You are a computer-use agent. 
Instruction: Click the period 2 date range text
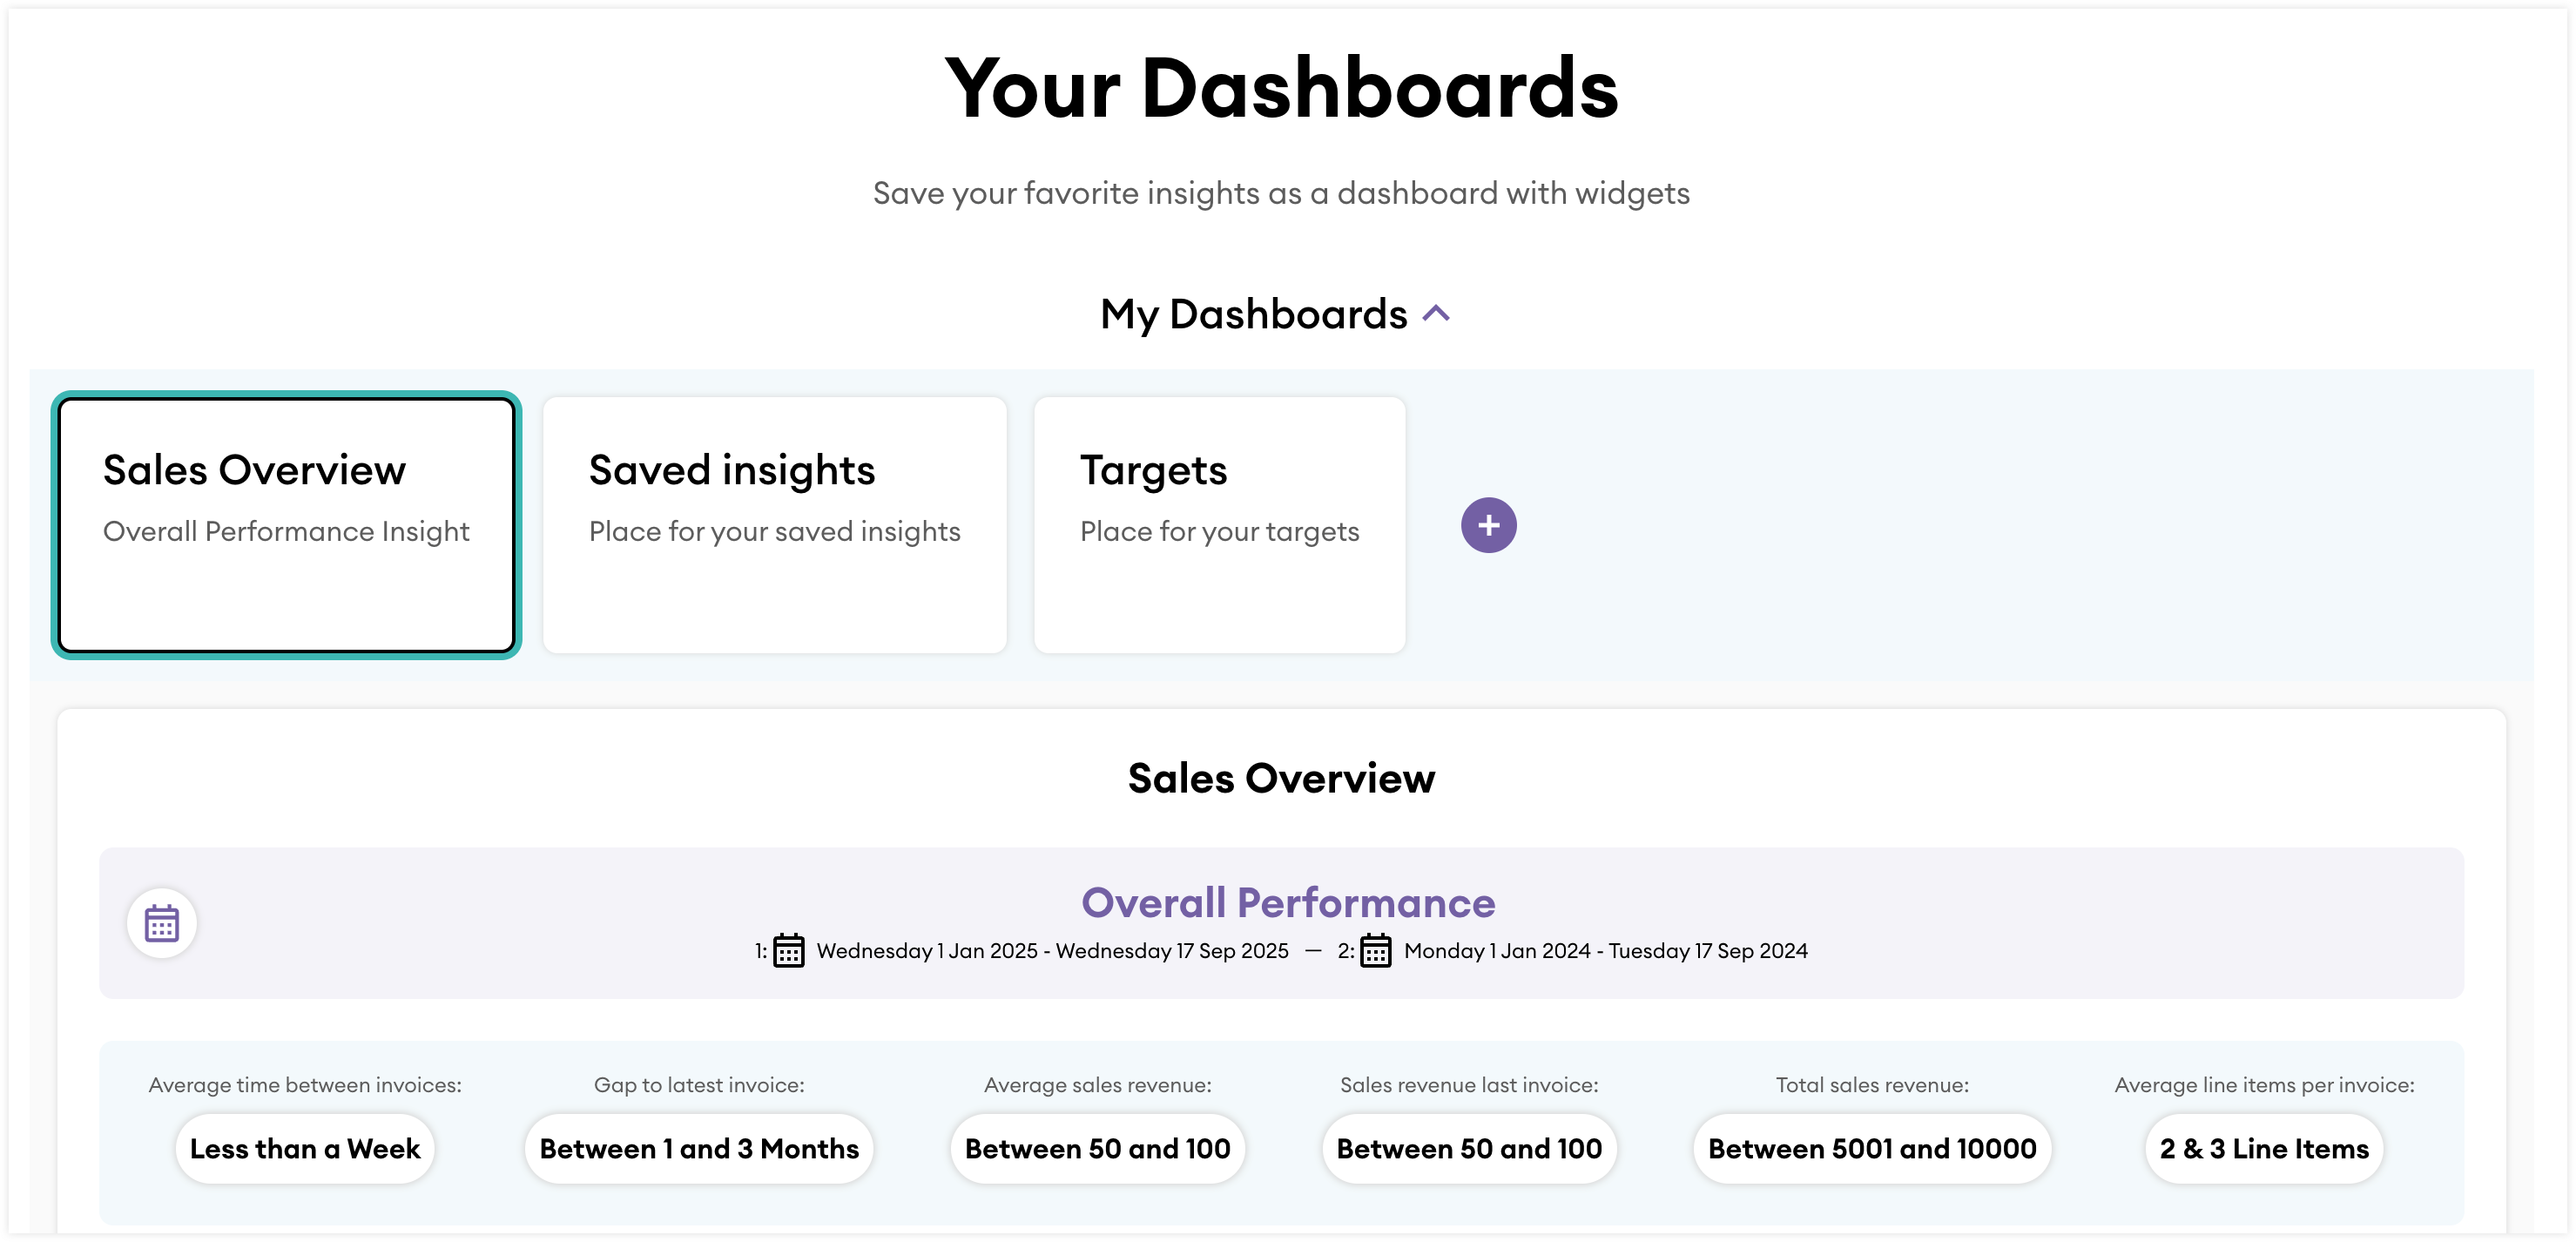coord(1605,951)
